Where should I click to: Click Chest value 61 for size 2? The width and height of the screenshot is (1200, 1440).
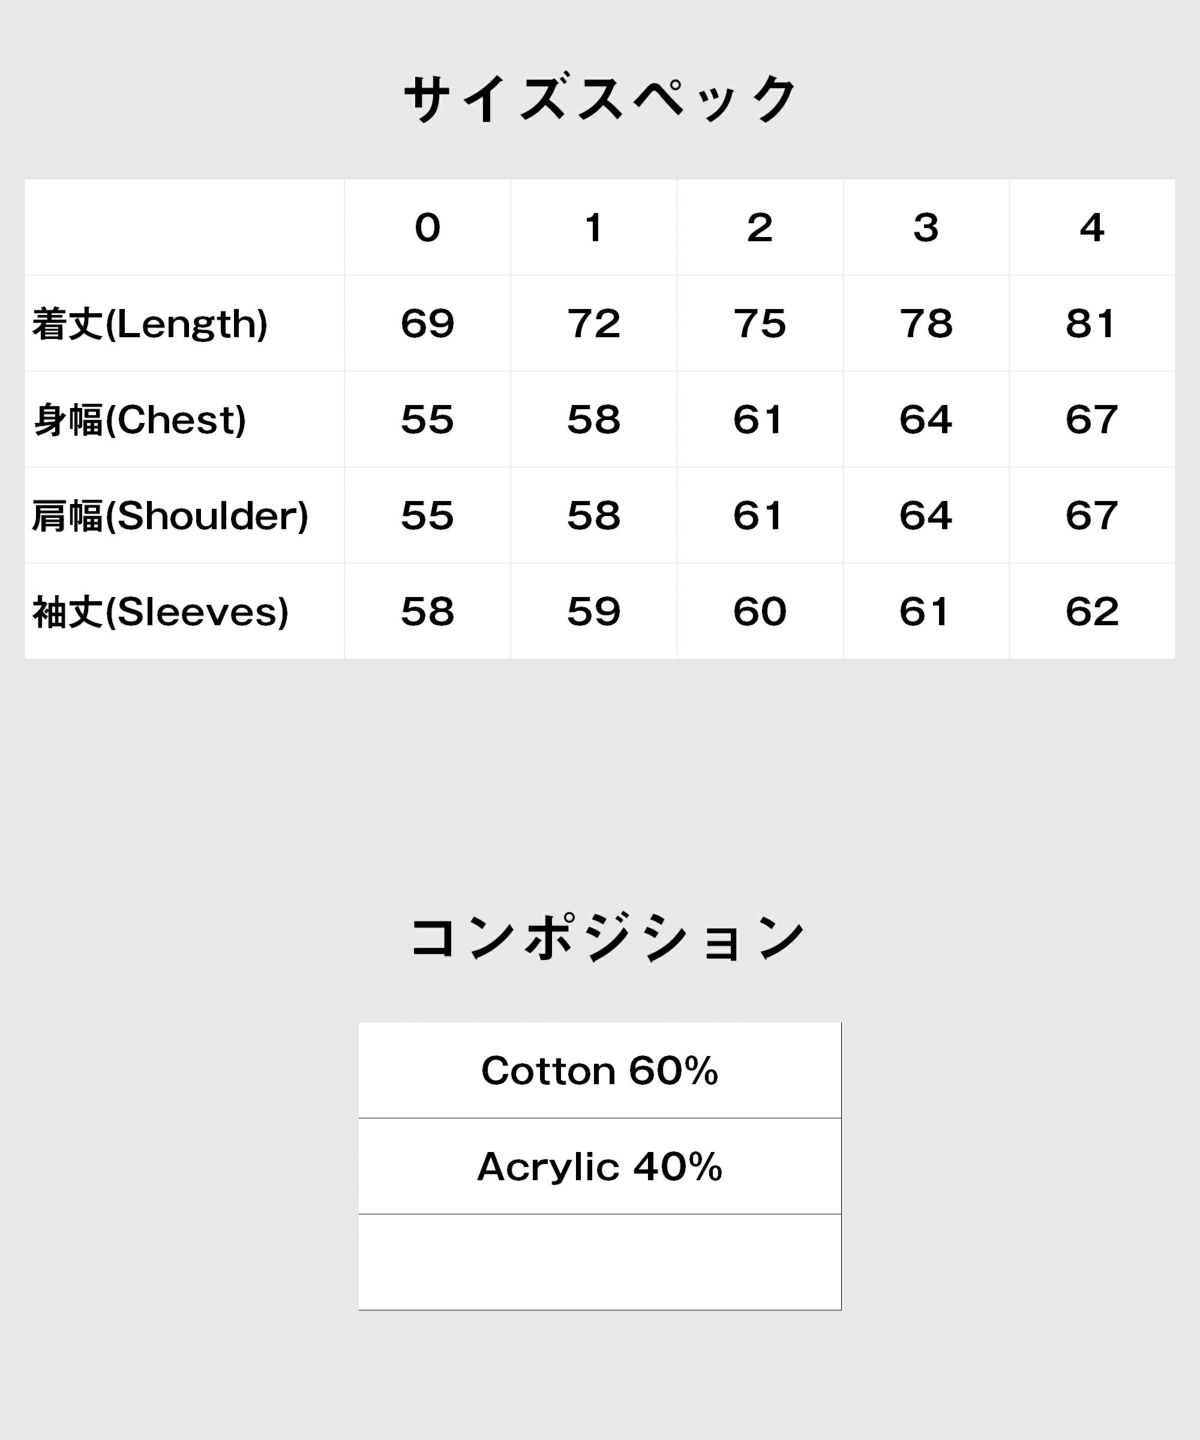(x=760, y=420)
